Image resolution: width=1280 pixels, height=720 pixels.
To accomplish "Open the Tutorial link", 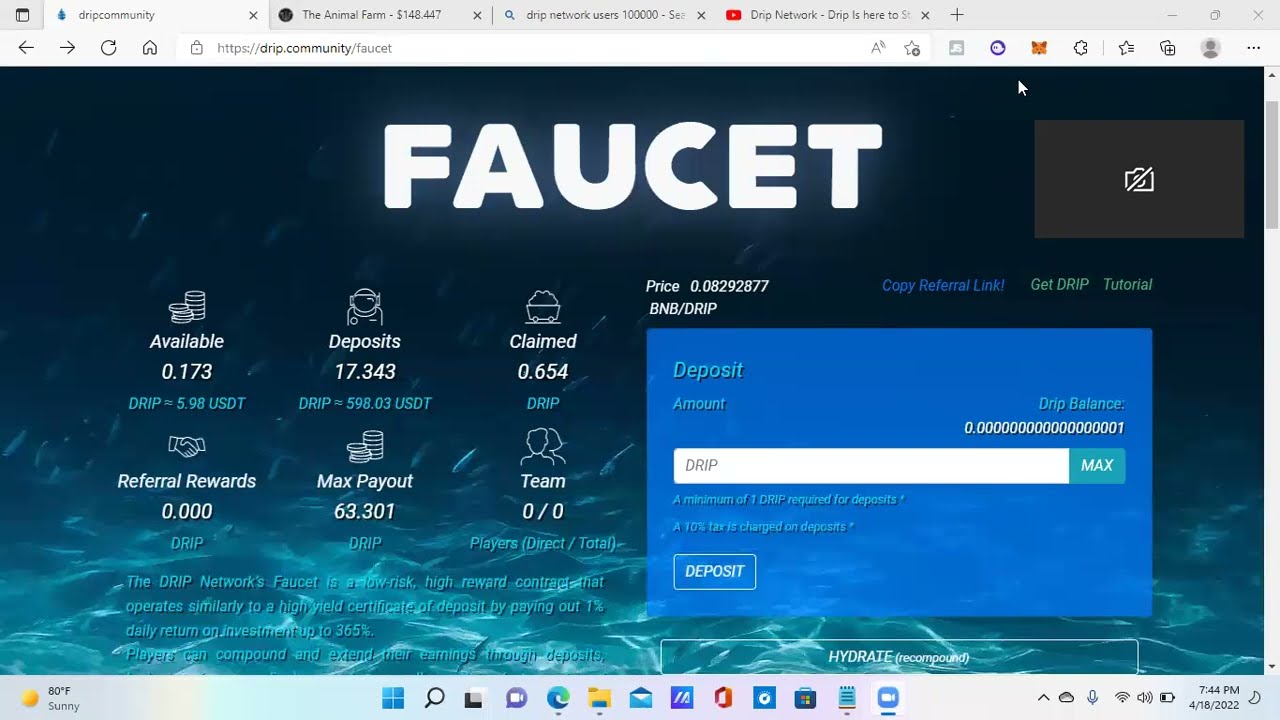I will pyautogui.click(x=1127, y=285).
